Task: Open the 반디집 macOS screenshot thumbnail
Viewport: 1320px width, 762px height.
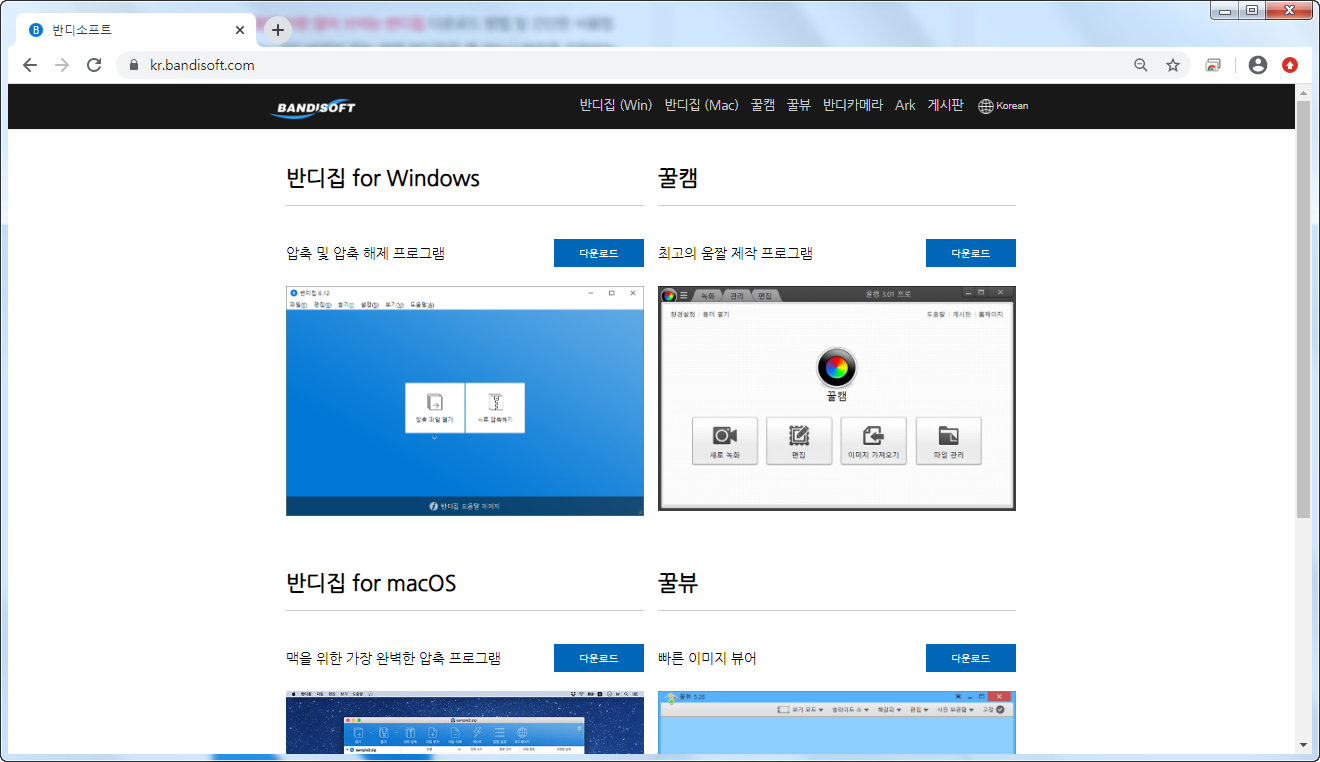Action: pyautogui.click(x=465, y=722)
